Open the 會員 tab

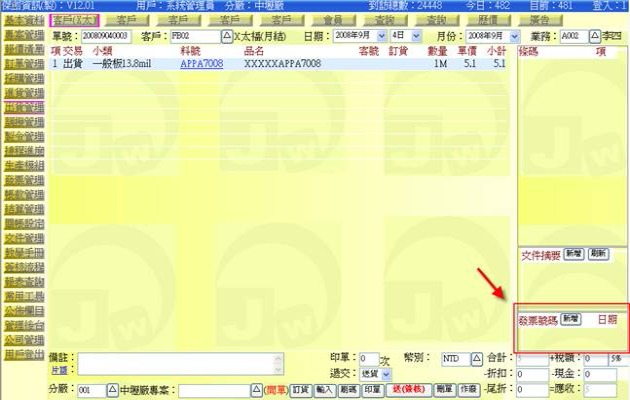click(332, 19)
